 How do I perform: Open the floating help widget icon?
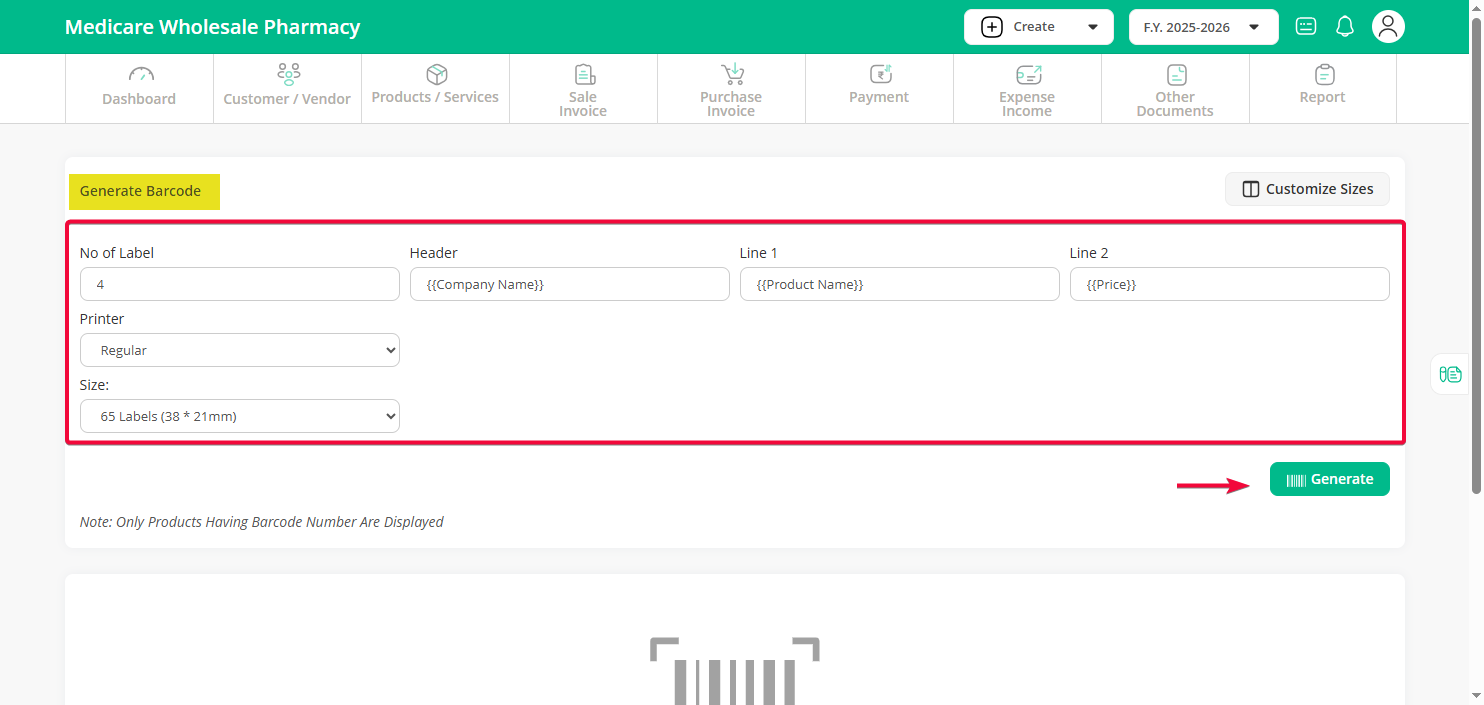tap(1450, 374)
